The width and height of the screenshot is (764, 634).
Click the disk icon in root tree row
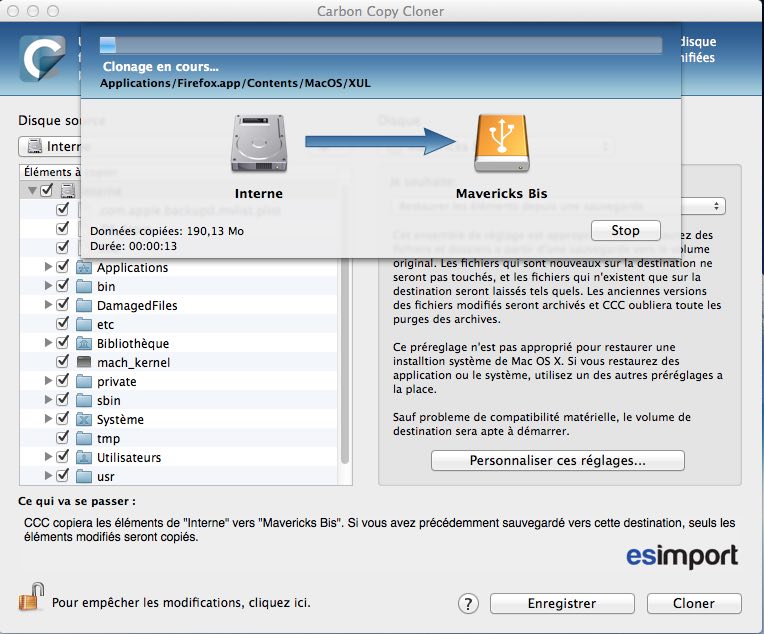click(x=68, y=191)
